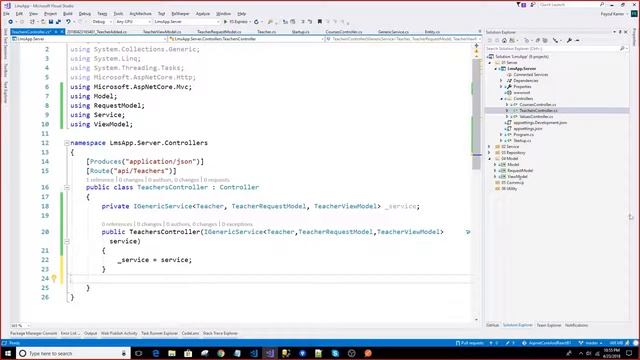
Task: Expand the 02 Service folder
Action: pos(489,147)
